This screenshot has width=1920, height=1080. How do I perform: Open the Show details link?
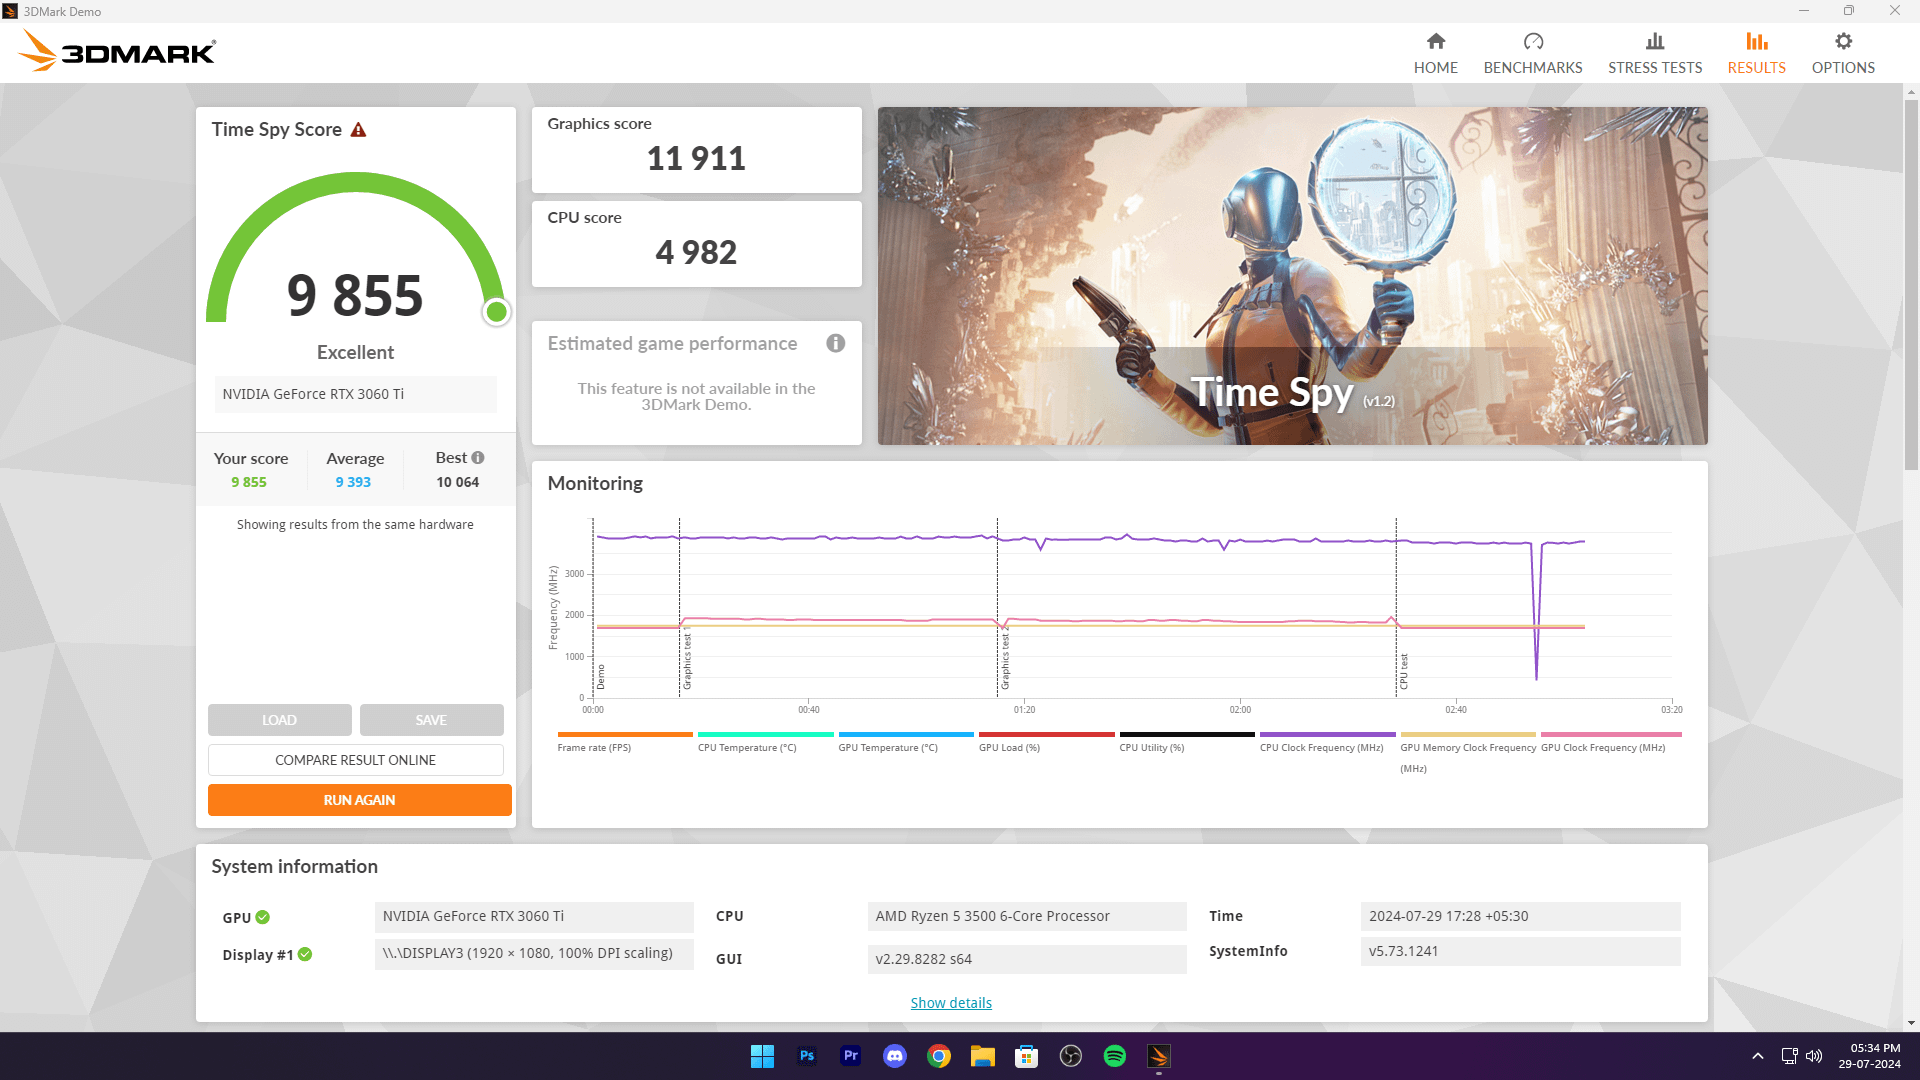(951, 1003)
